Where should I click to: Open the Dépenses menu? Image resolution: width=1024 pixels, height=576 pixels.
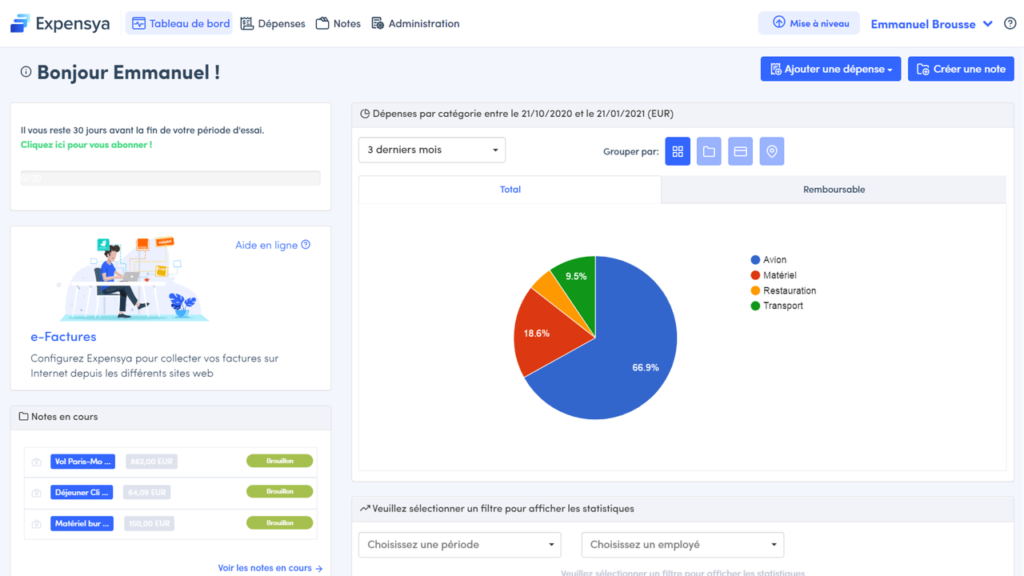tap(272, 24)
